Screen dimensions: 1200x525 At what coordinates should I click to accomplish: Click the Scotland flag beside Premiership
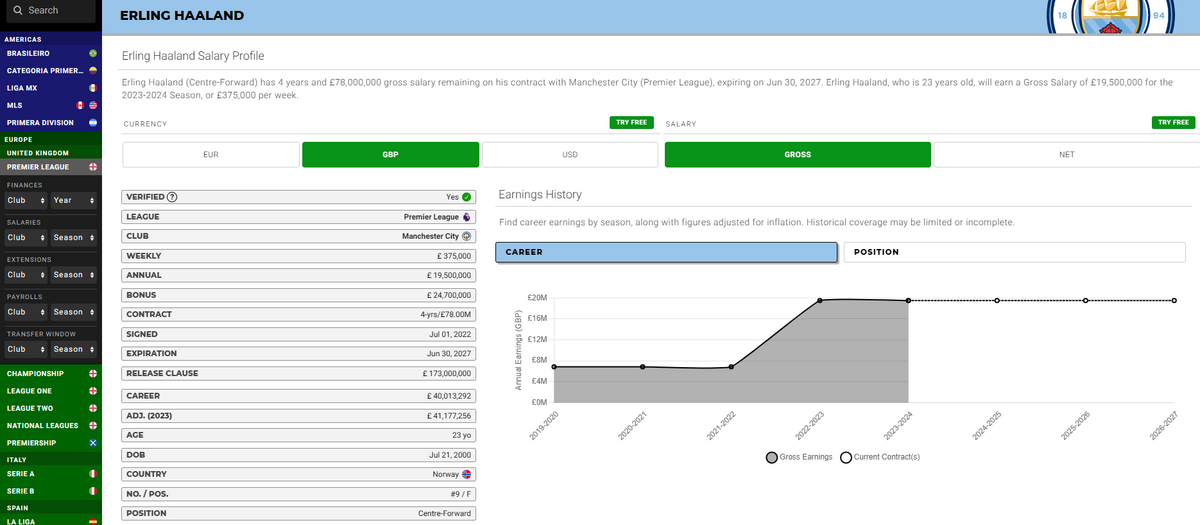pos(93,442)
